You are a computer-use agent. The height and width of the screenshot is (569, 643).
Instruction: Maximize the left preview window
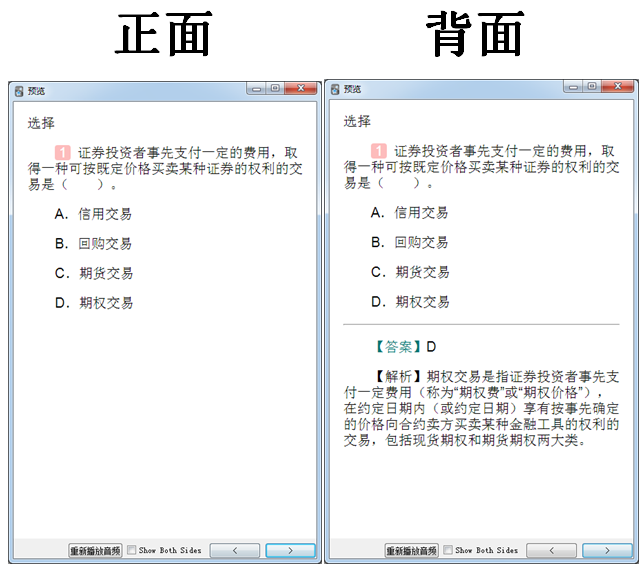(x=275, y=88)
